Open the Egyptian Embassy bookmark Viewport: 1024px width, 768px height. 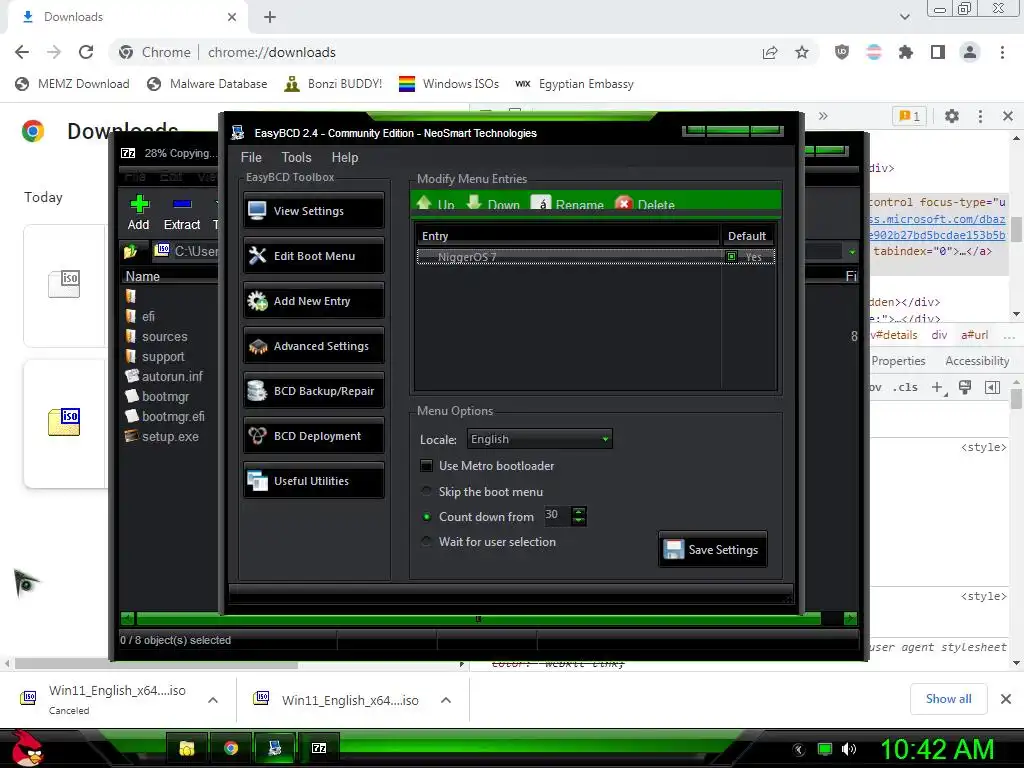[x=575, y=84]
